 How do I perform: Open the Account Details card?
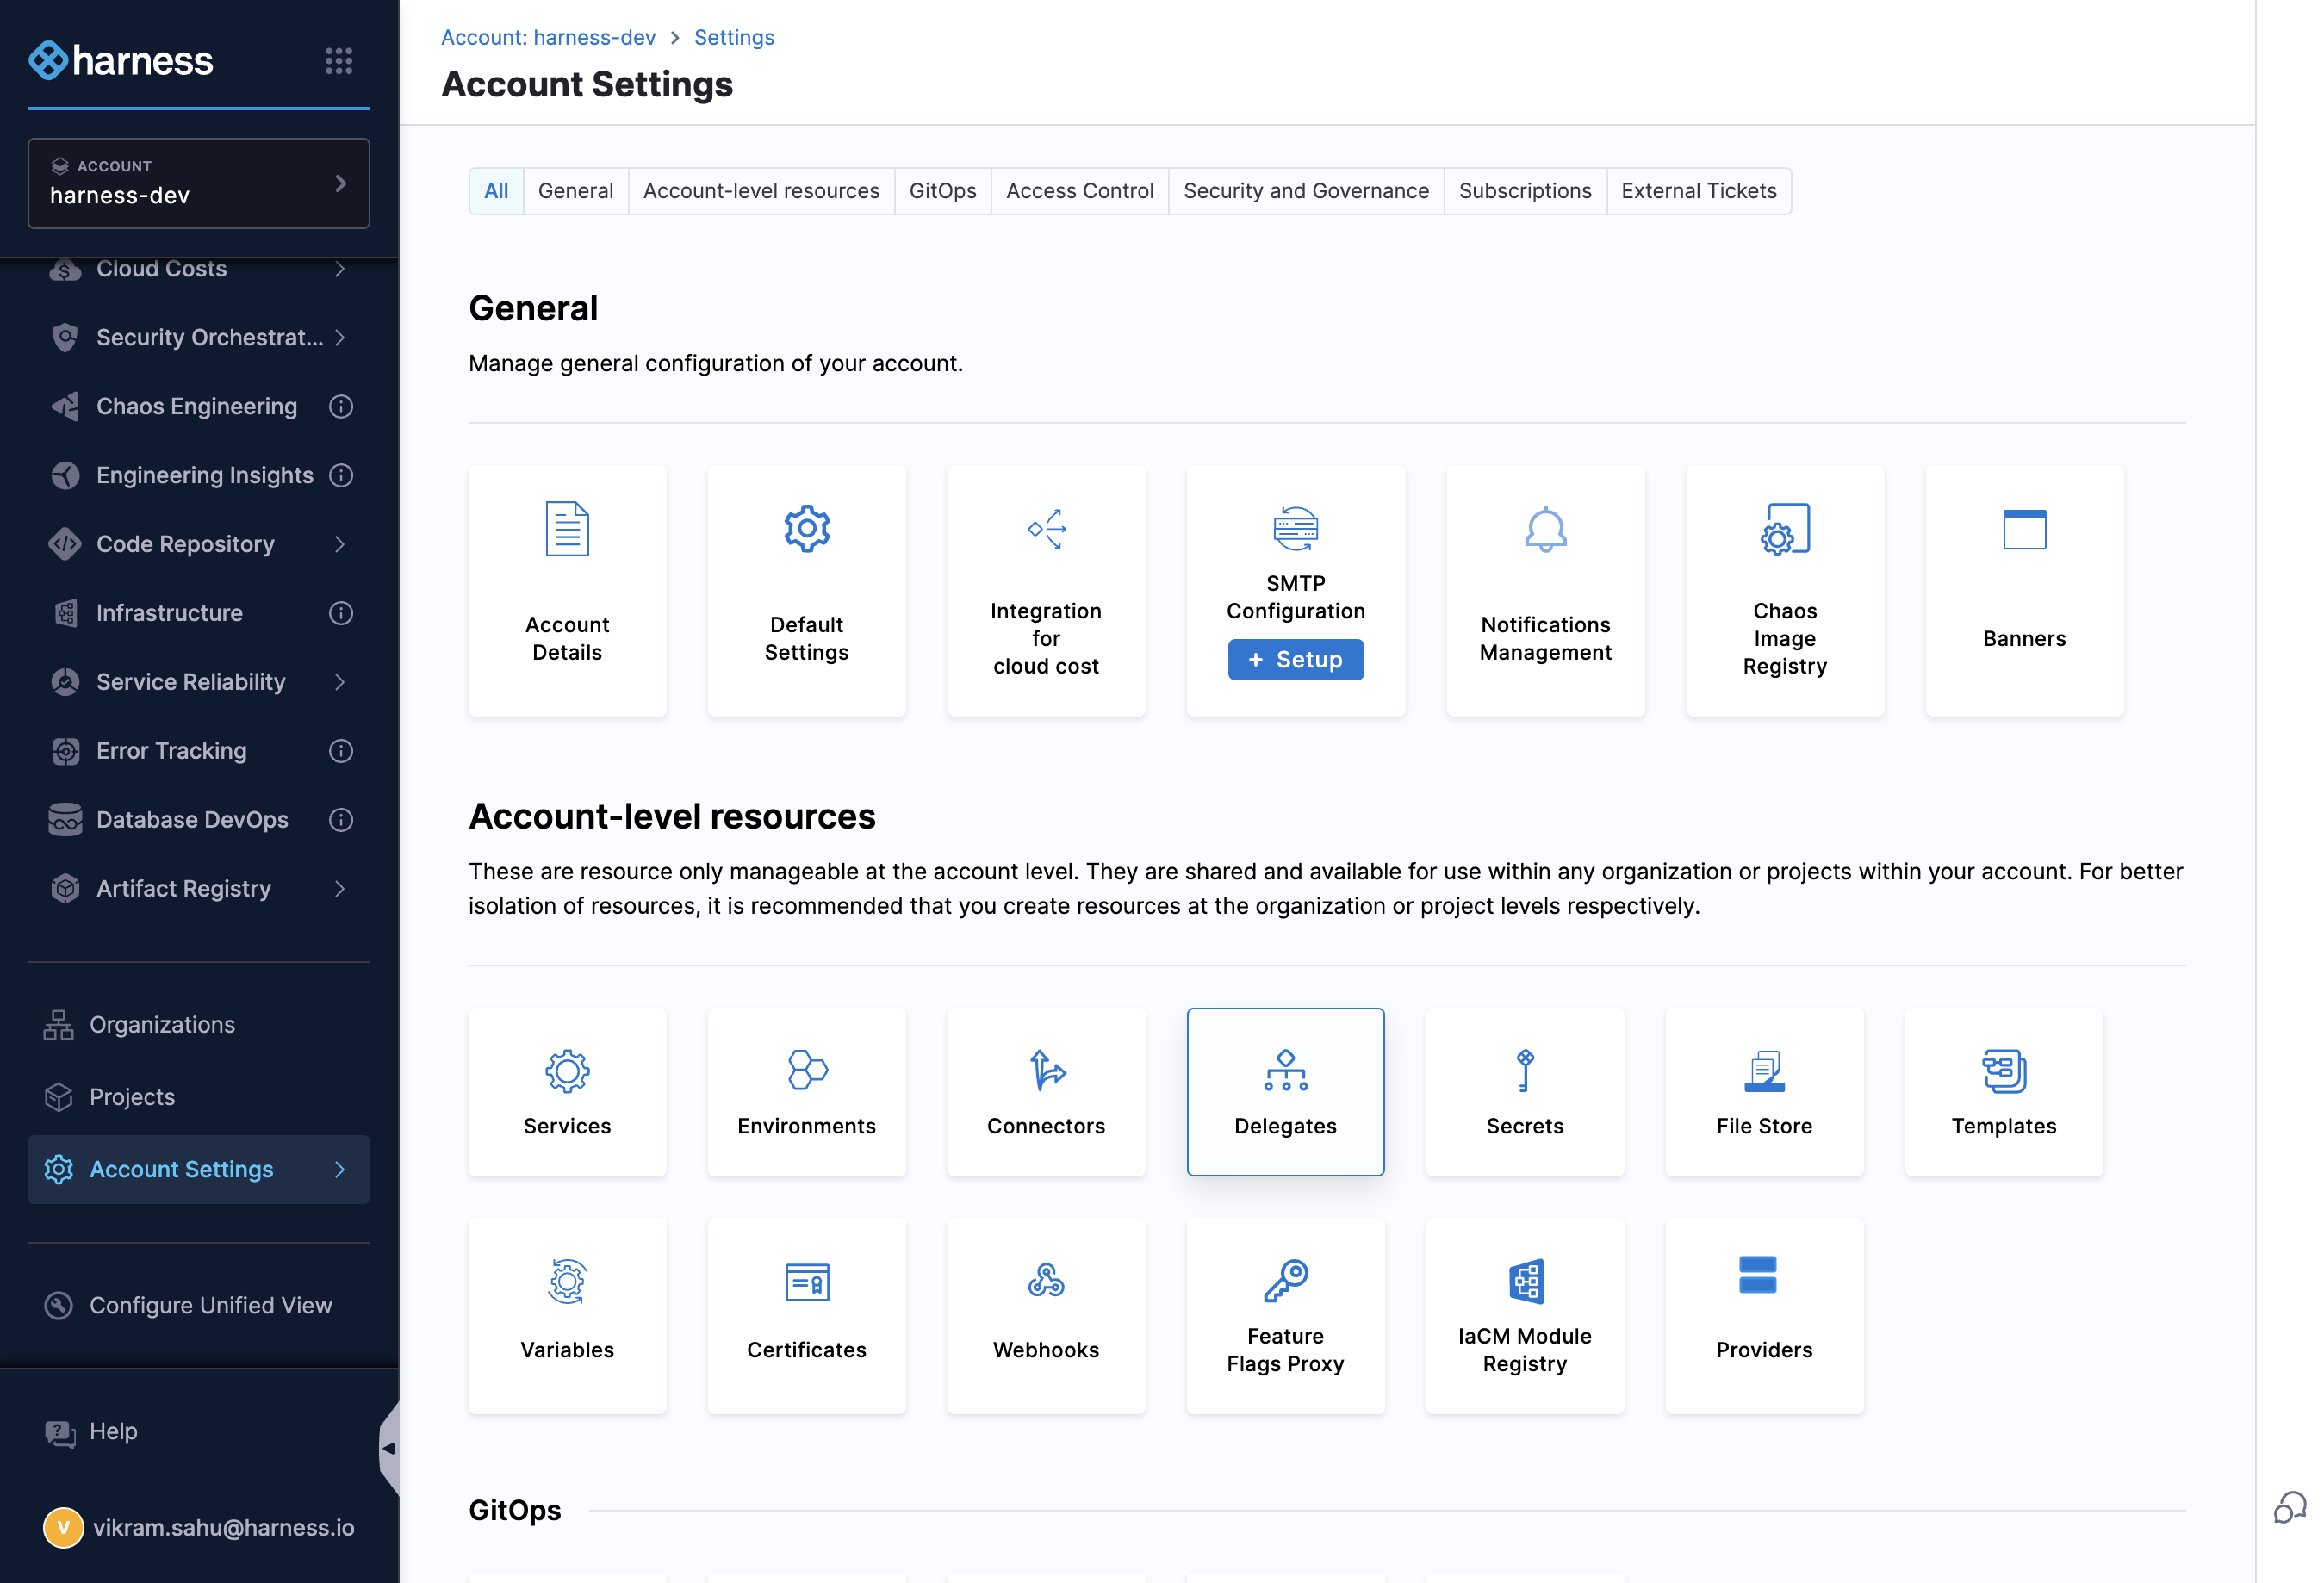pos(567,591)
